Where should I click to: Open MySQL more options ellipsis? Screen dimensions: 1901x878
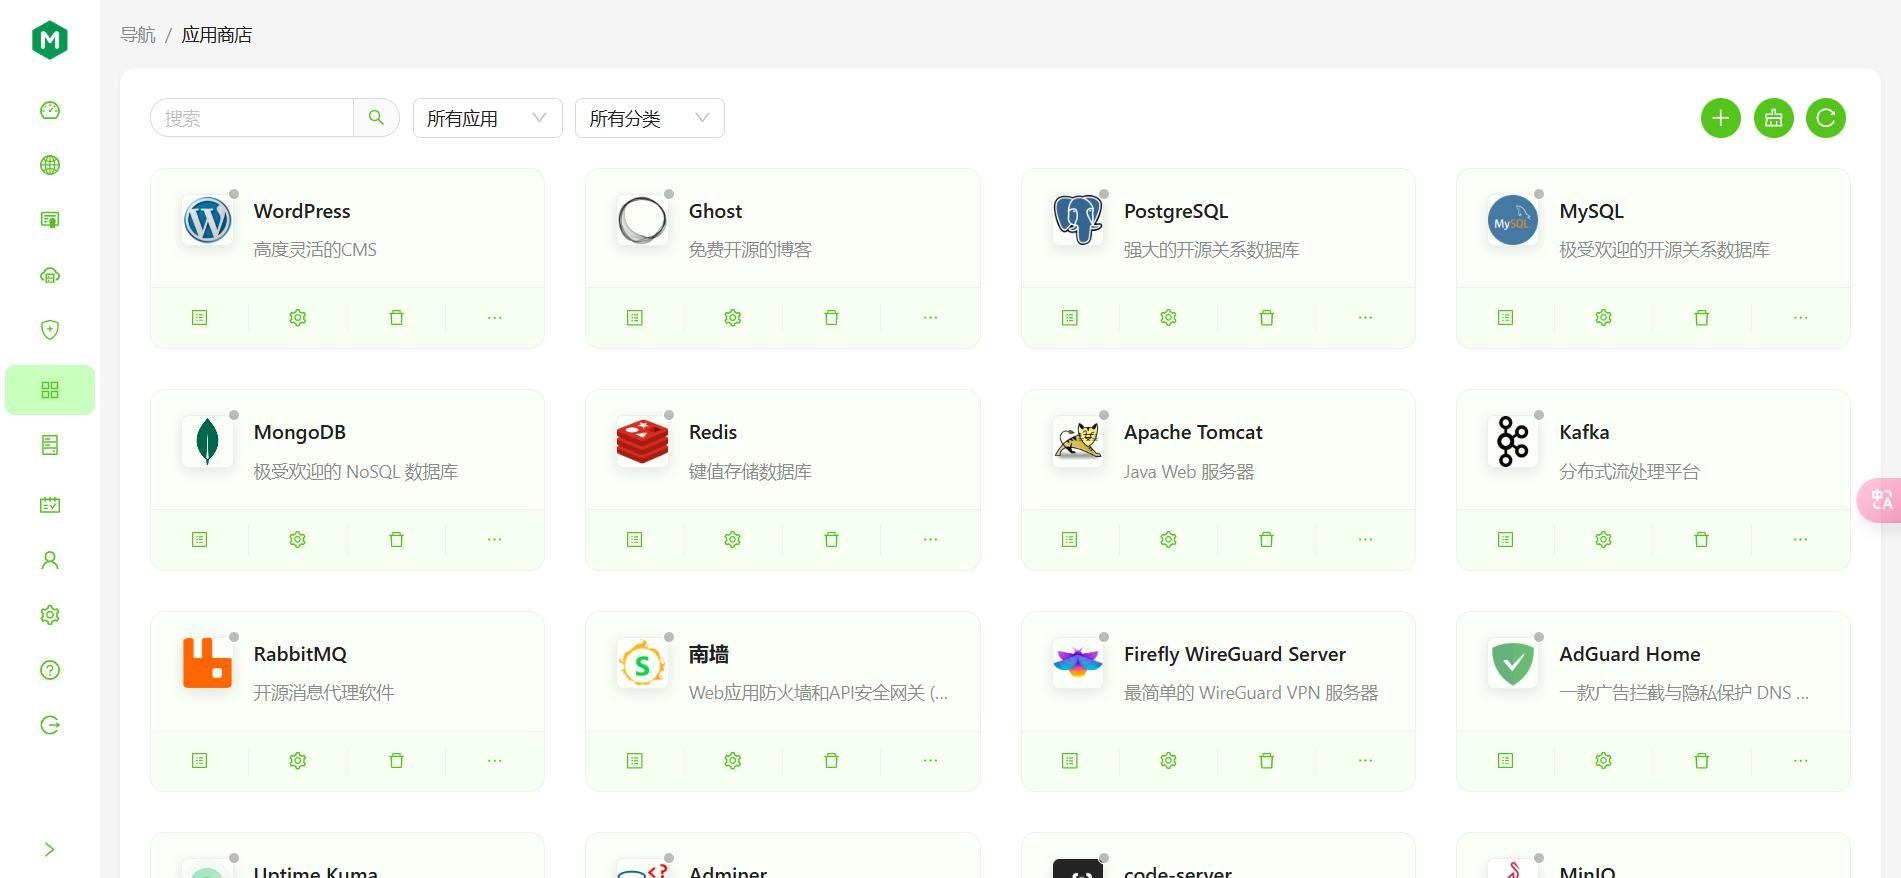tap(1801, 318)
